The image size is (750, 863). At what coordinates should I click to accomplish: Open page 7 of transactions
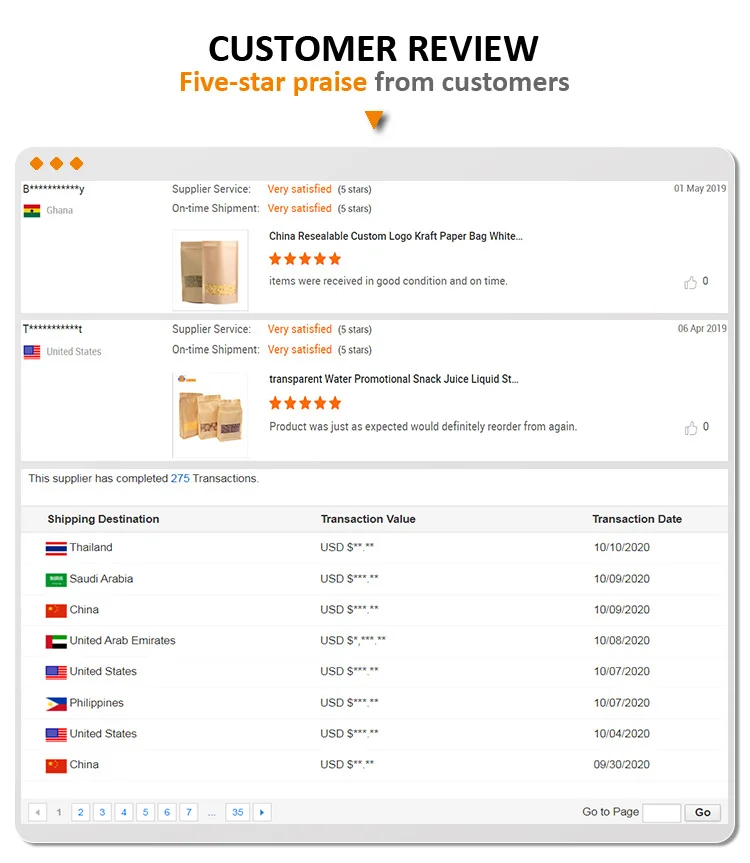point(189,812)
